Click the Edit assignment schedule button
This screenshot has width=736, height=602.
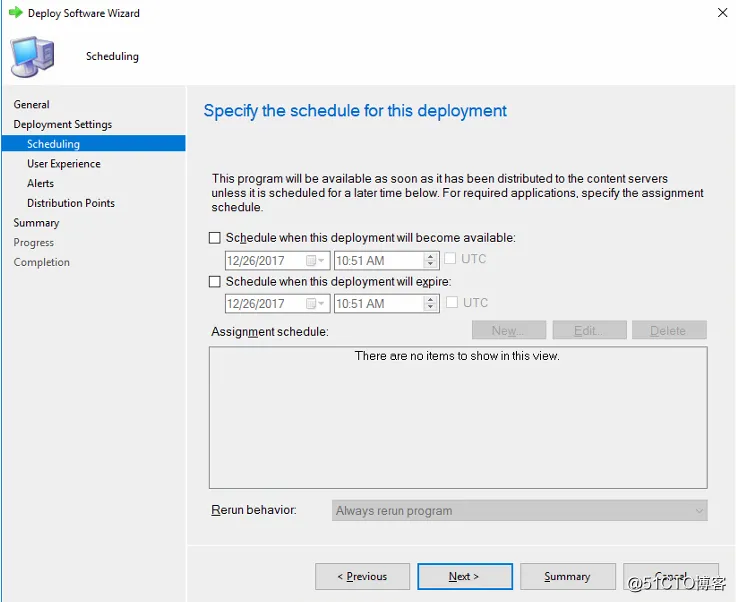(589, 330)
